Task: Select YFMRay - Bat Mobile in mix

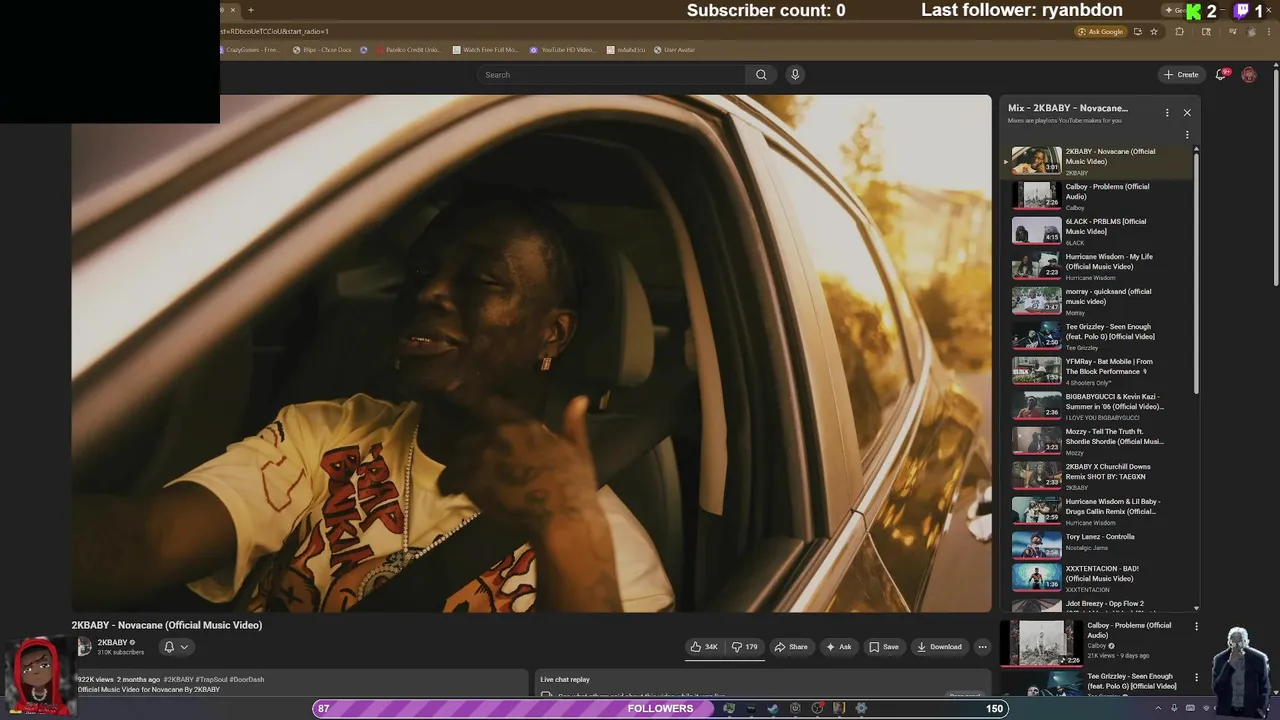Action: [x=1098, y=371]
